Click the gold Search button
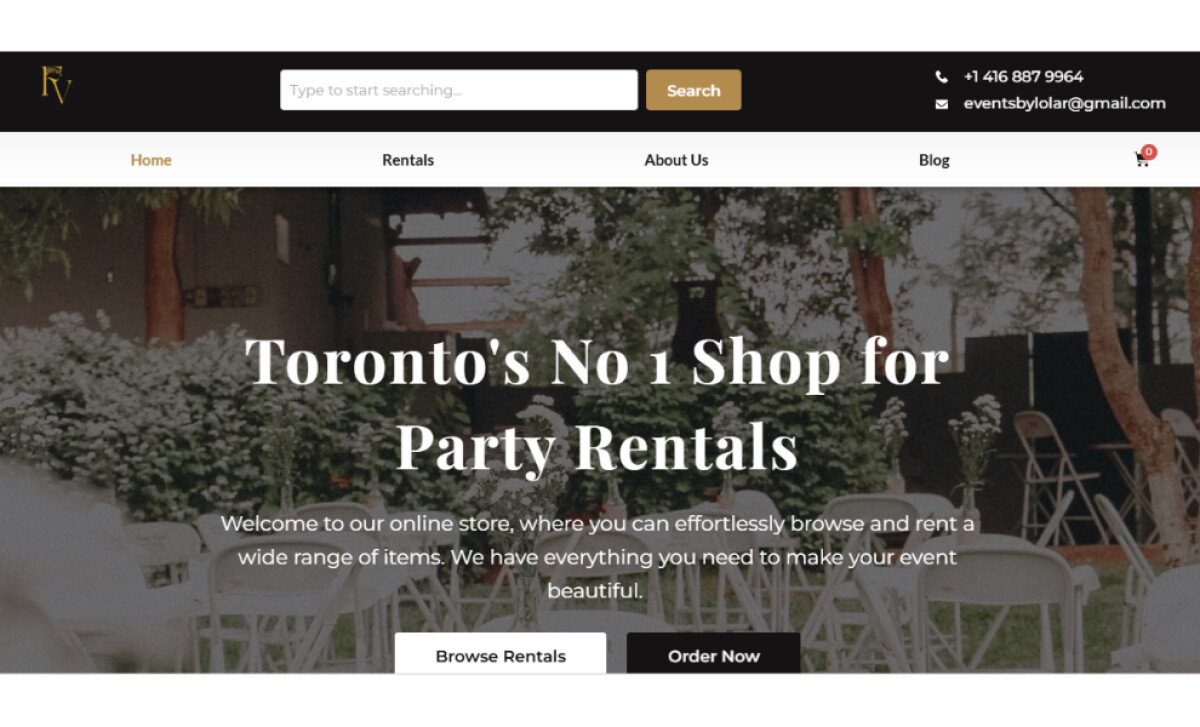Image resolution: width=1200 pixels, height=727 pixels. pyautogui.click(x=693, y=90)
